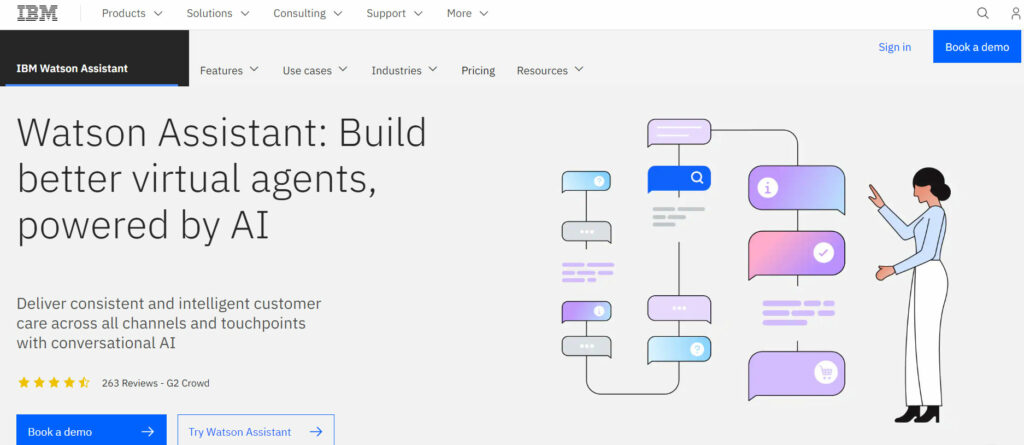Screen dimensions: 1024x445
Task: Click the five-star rating icons
Action: 54,383
